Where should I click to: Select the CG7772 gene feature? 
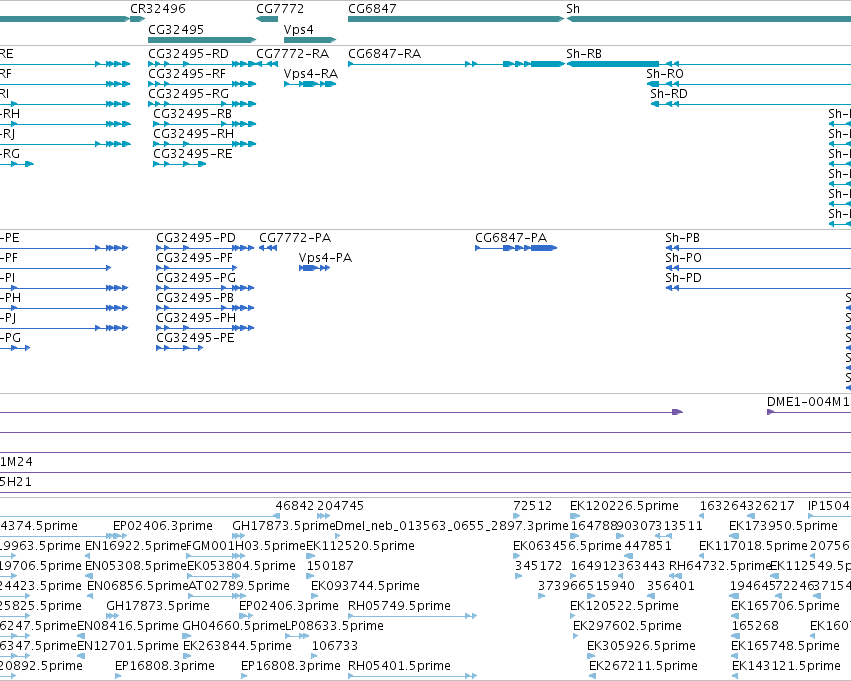pyautogui.click(x=266, y=19)
